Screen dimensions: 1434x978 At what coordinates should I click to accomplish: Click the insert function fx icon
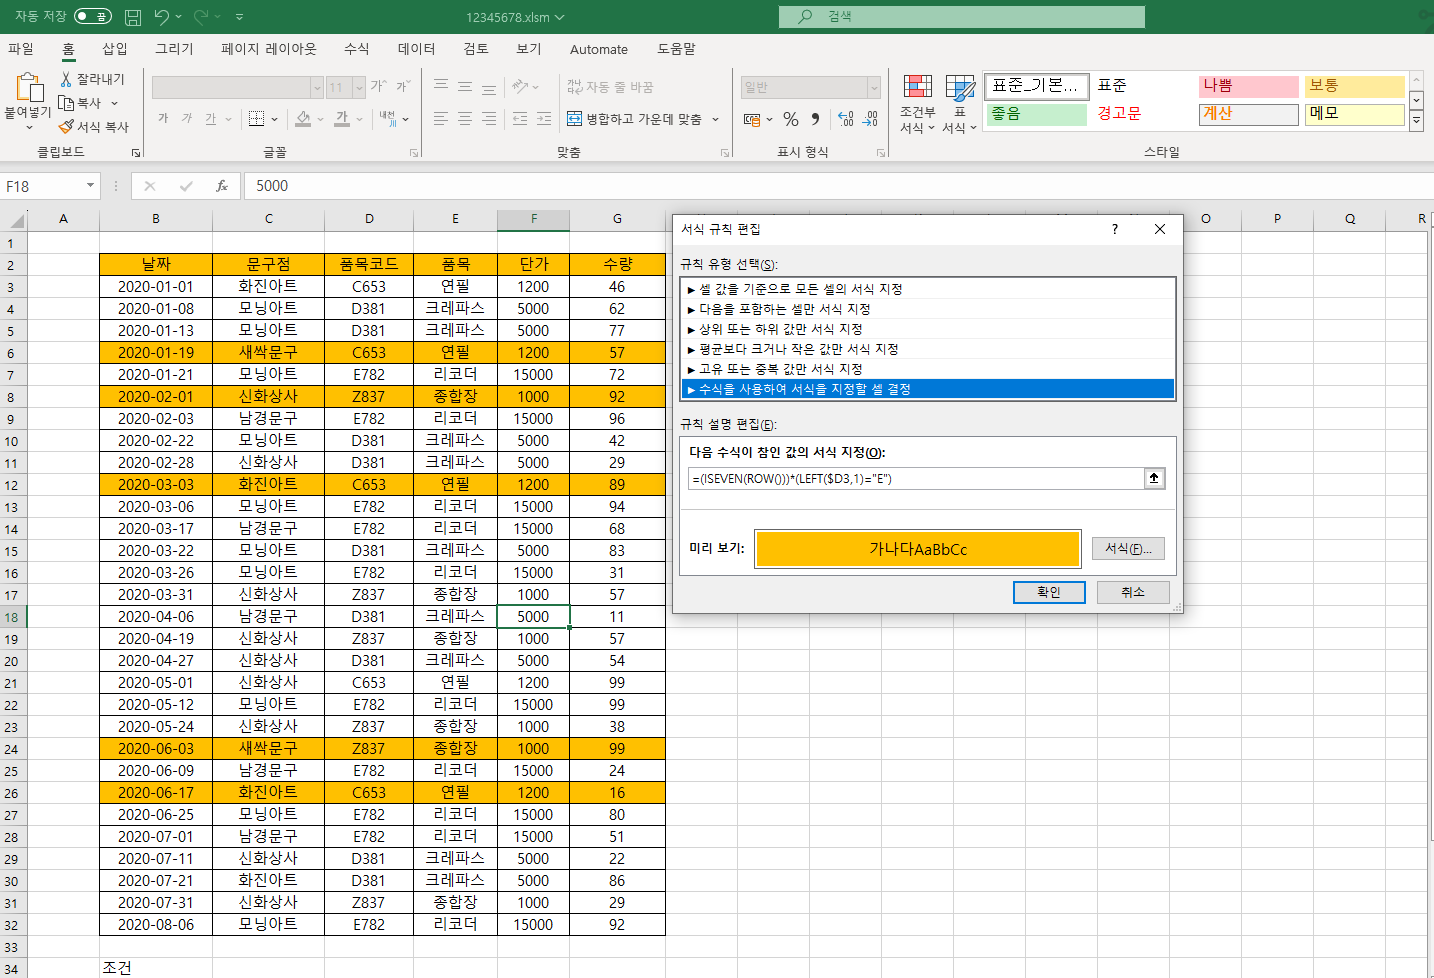(222, 186)
